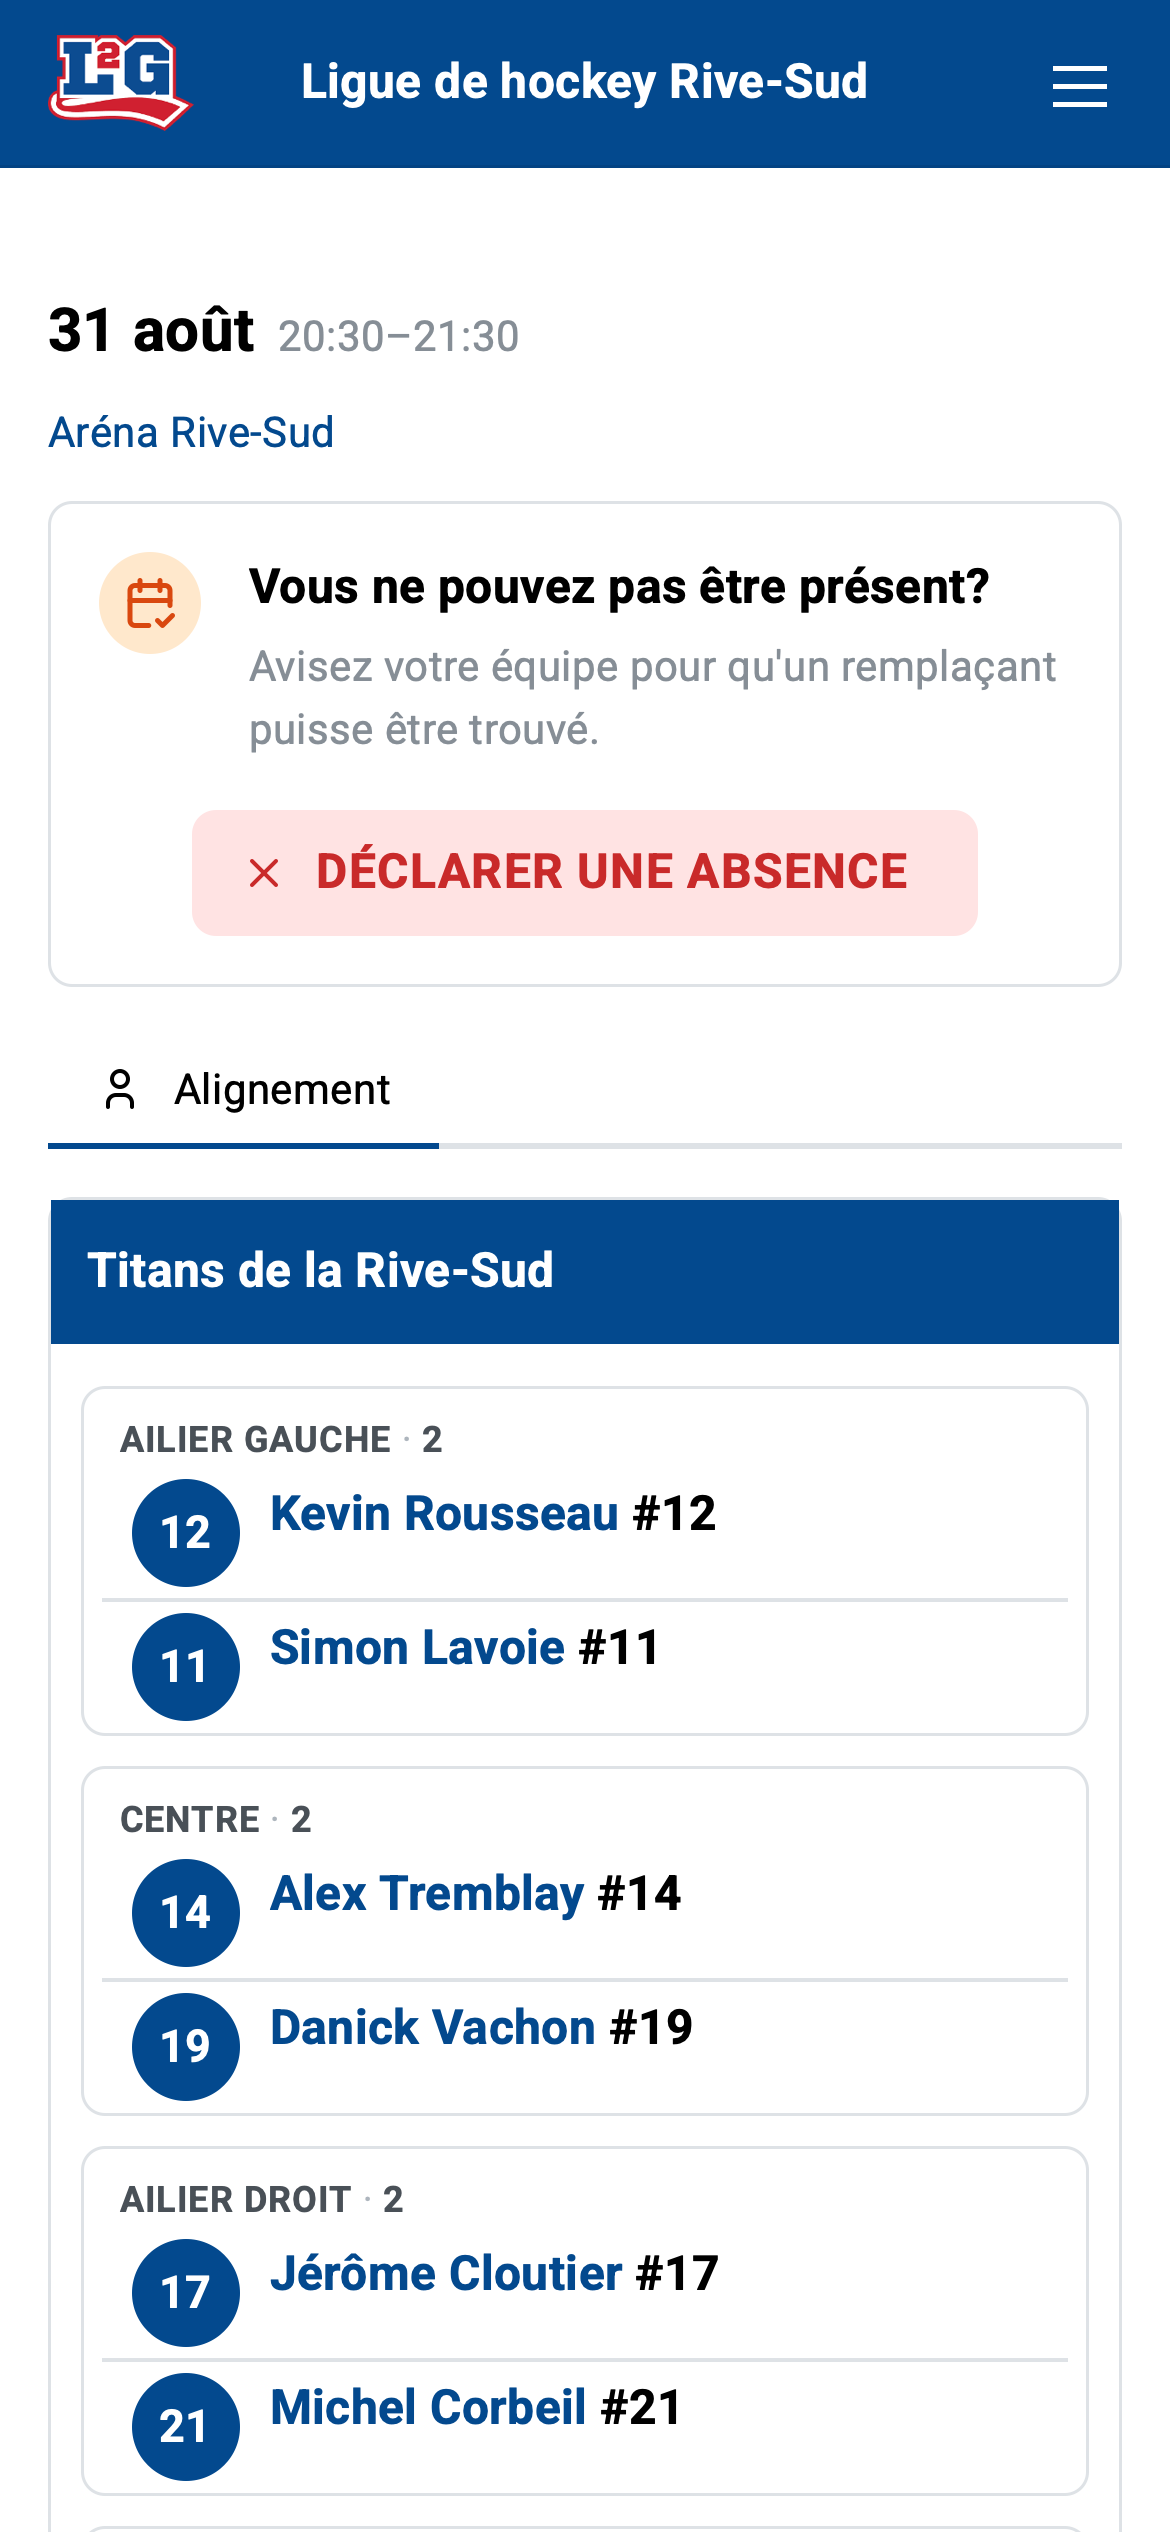
Task: Click the L2G league logo
Action: pyautogui.click(x=120, y=82)
